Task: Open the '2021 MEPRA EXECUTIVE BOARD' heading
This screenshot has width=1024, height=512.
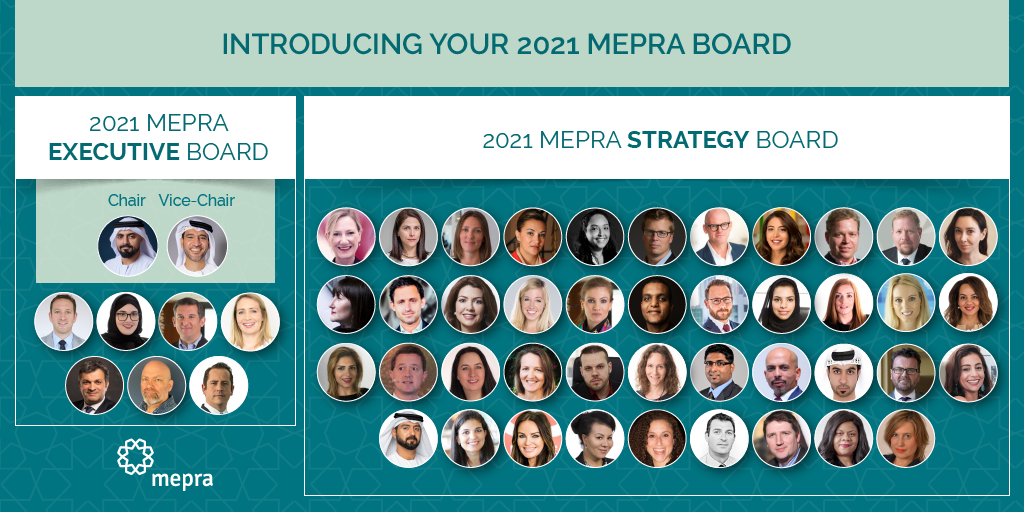Action: tap(159, 137)
